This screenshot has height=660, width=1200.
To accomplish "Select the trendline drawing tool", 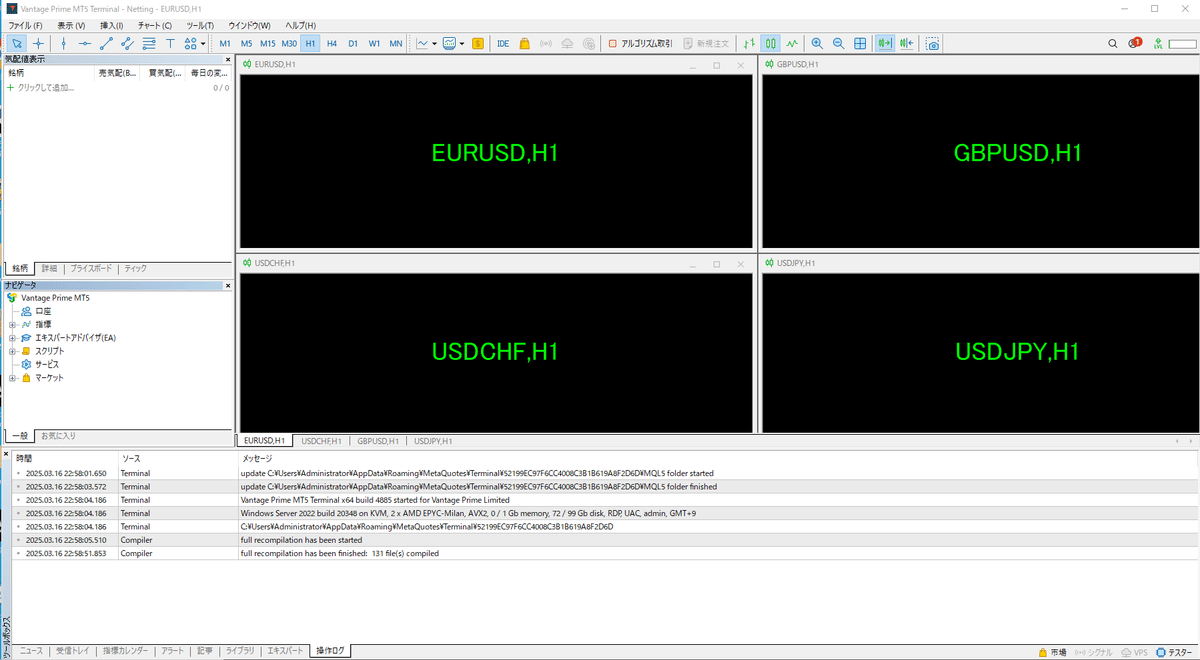I will click(106, 43).
